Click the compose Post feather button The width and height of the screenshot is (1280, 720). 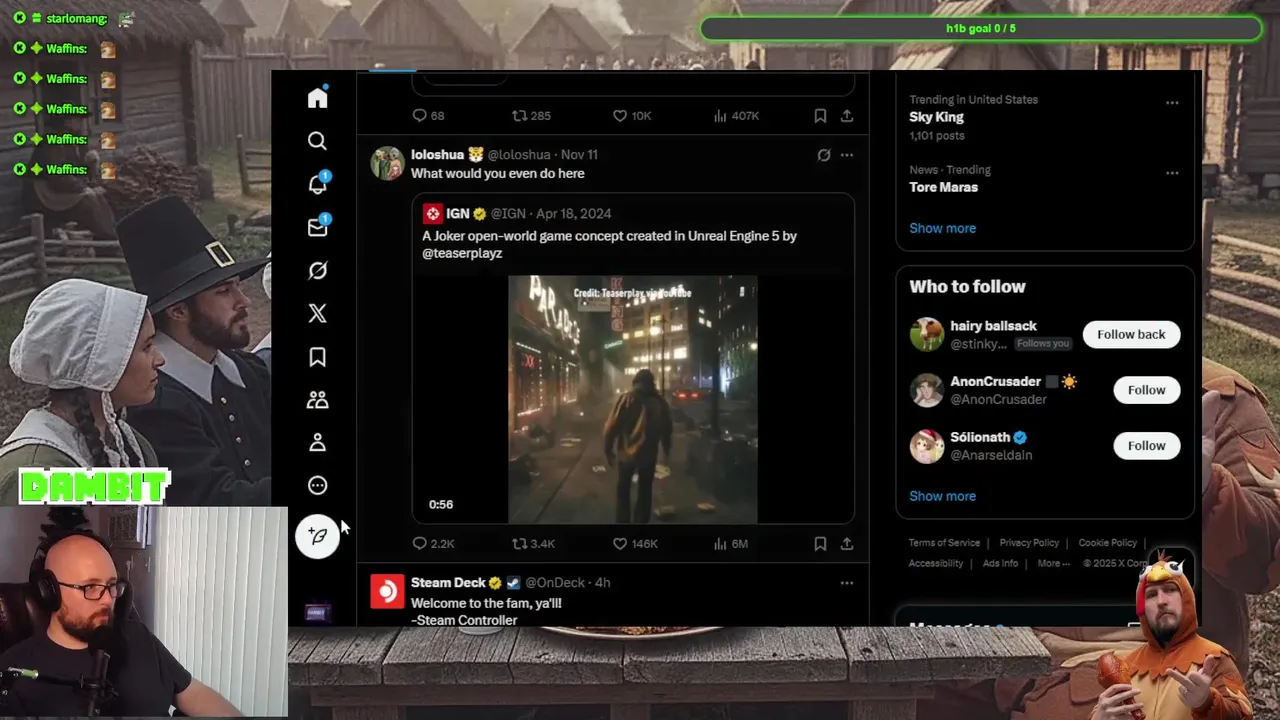317,536
